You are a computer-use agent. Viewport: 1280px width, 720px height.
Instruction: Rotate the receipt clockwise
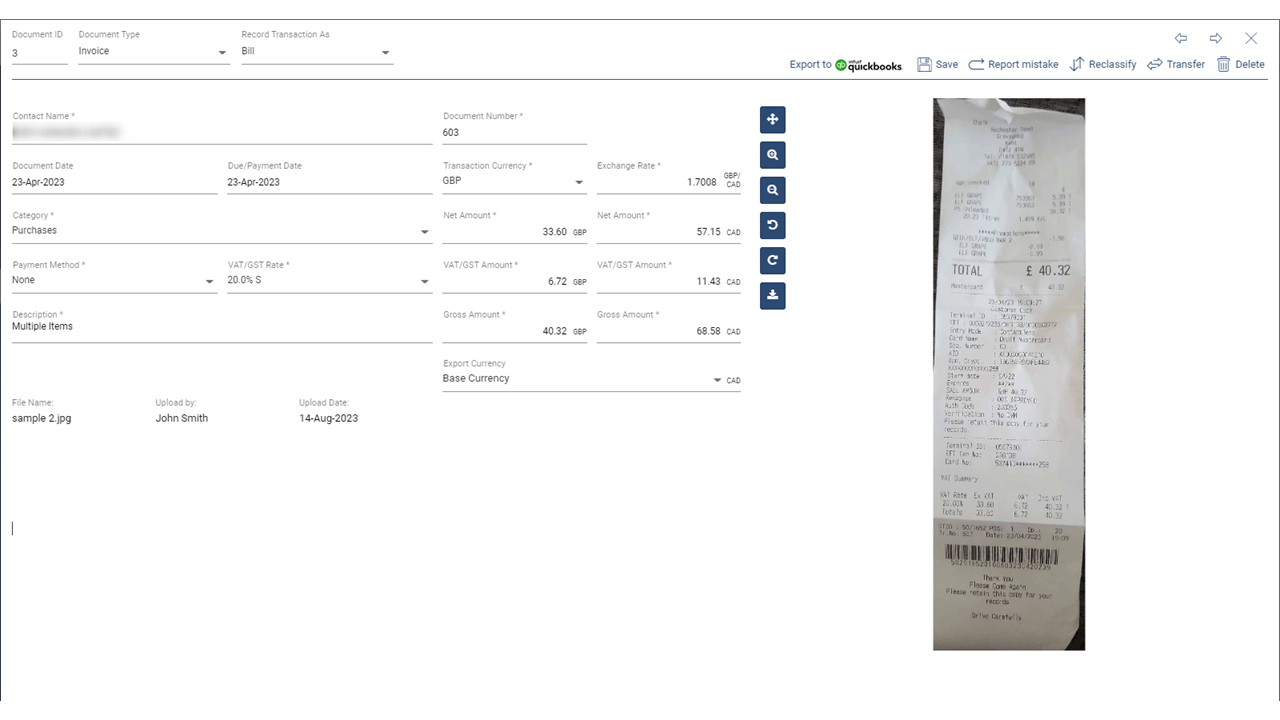[x=772, y=260]
